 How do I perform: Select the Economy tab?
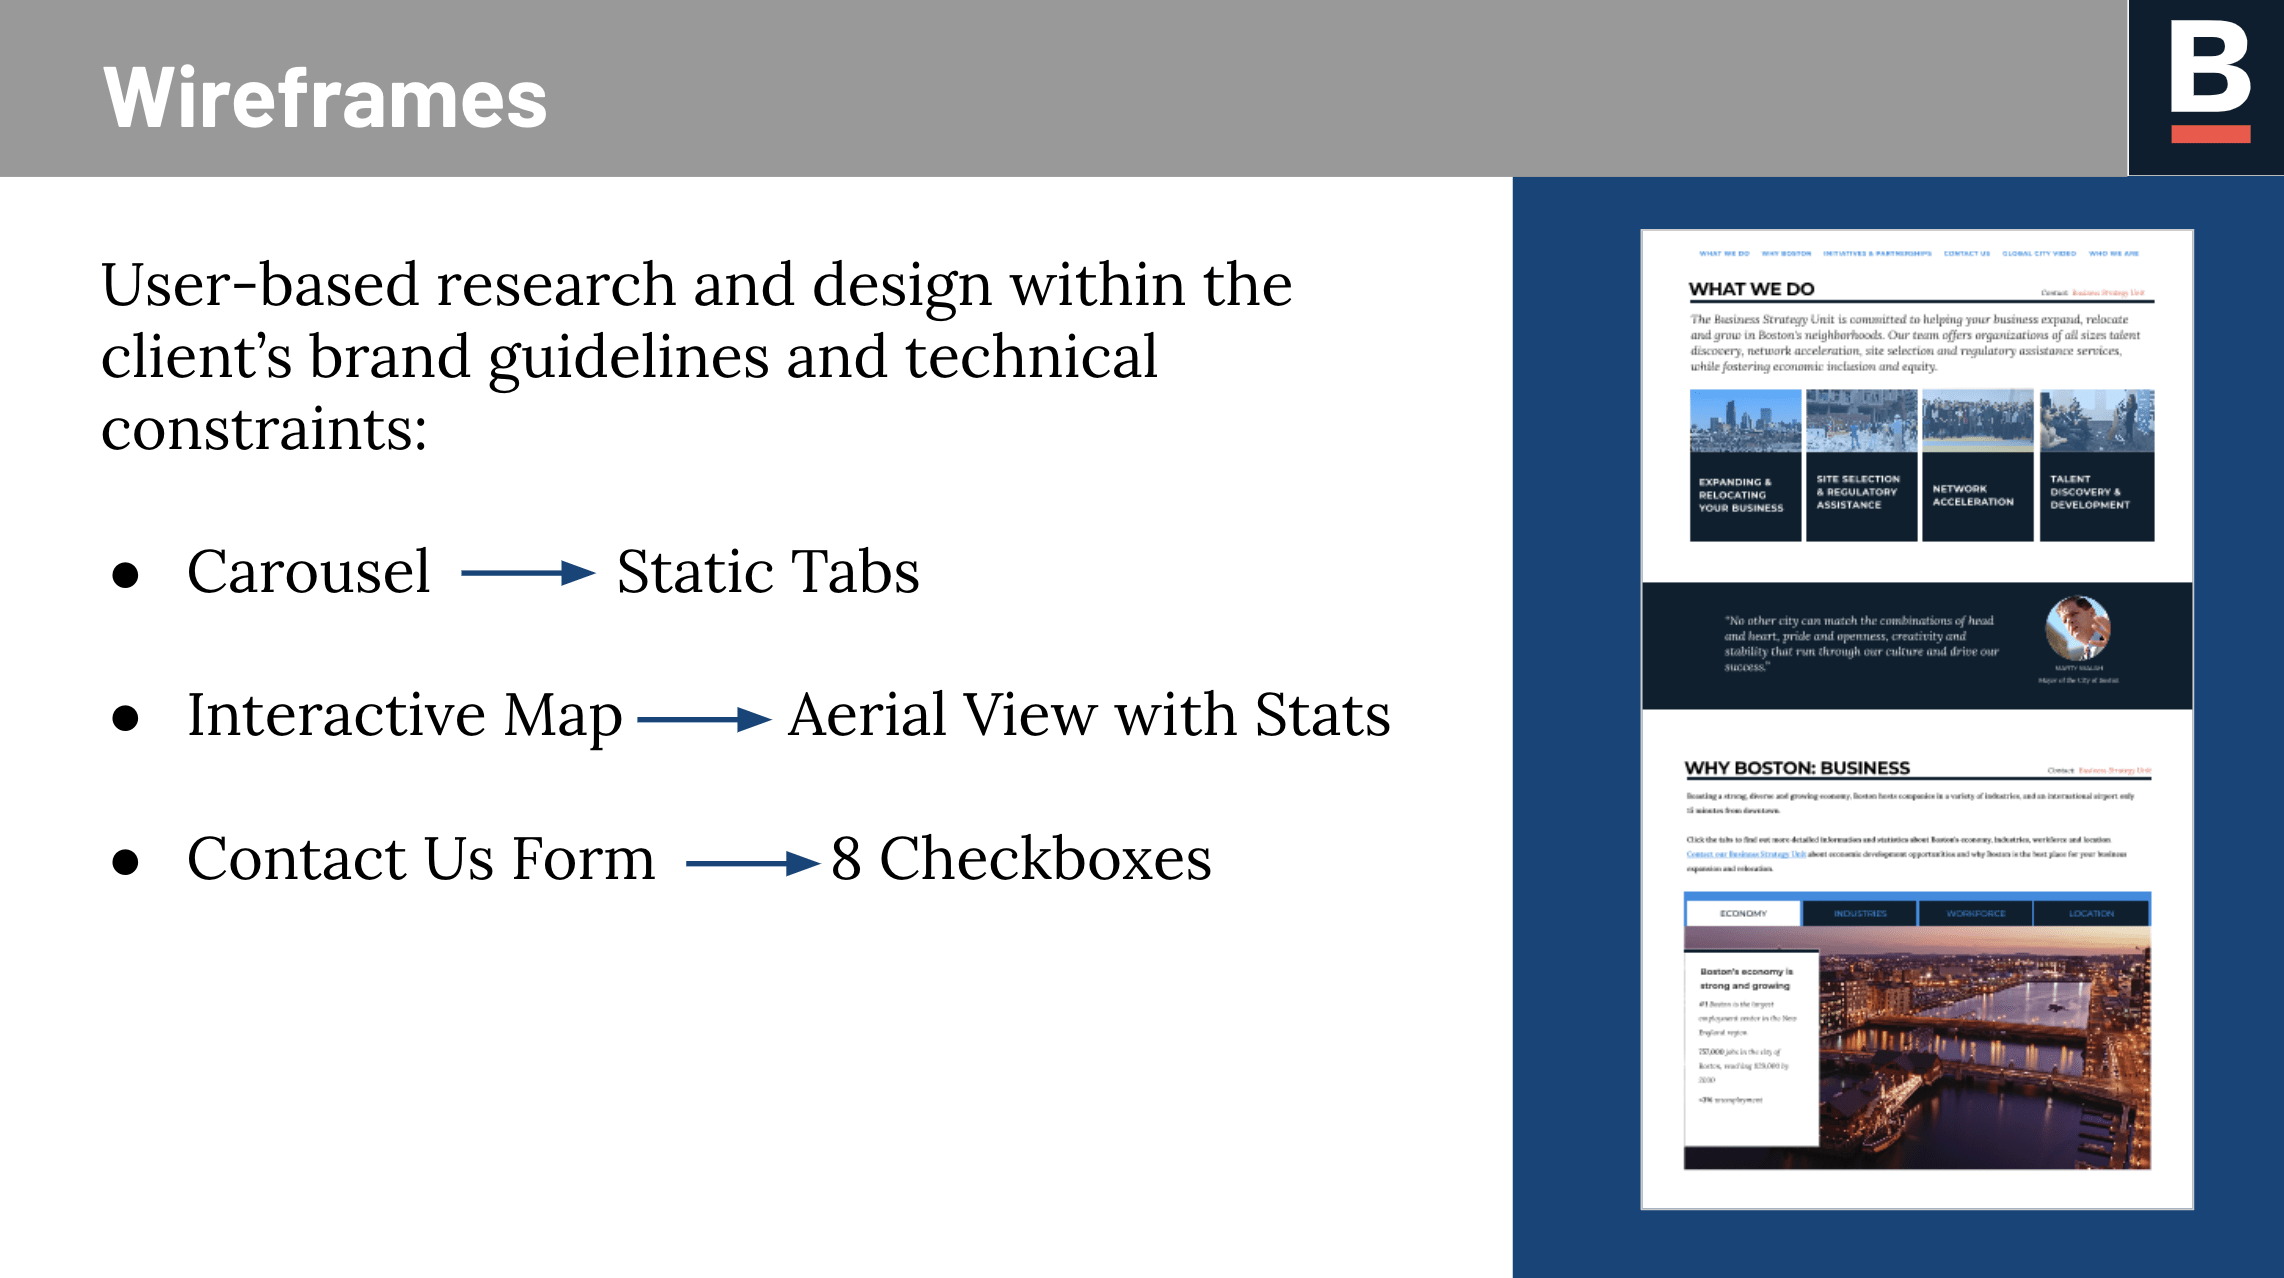(1743, 914)
